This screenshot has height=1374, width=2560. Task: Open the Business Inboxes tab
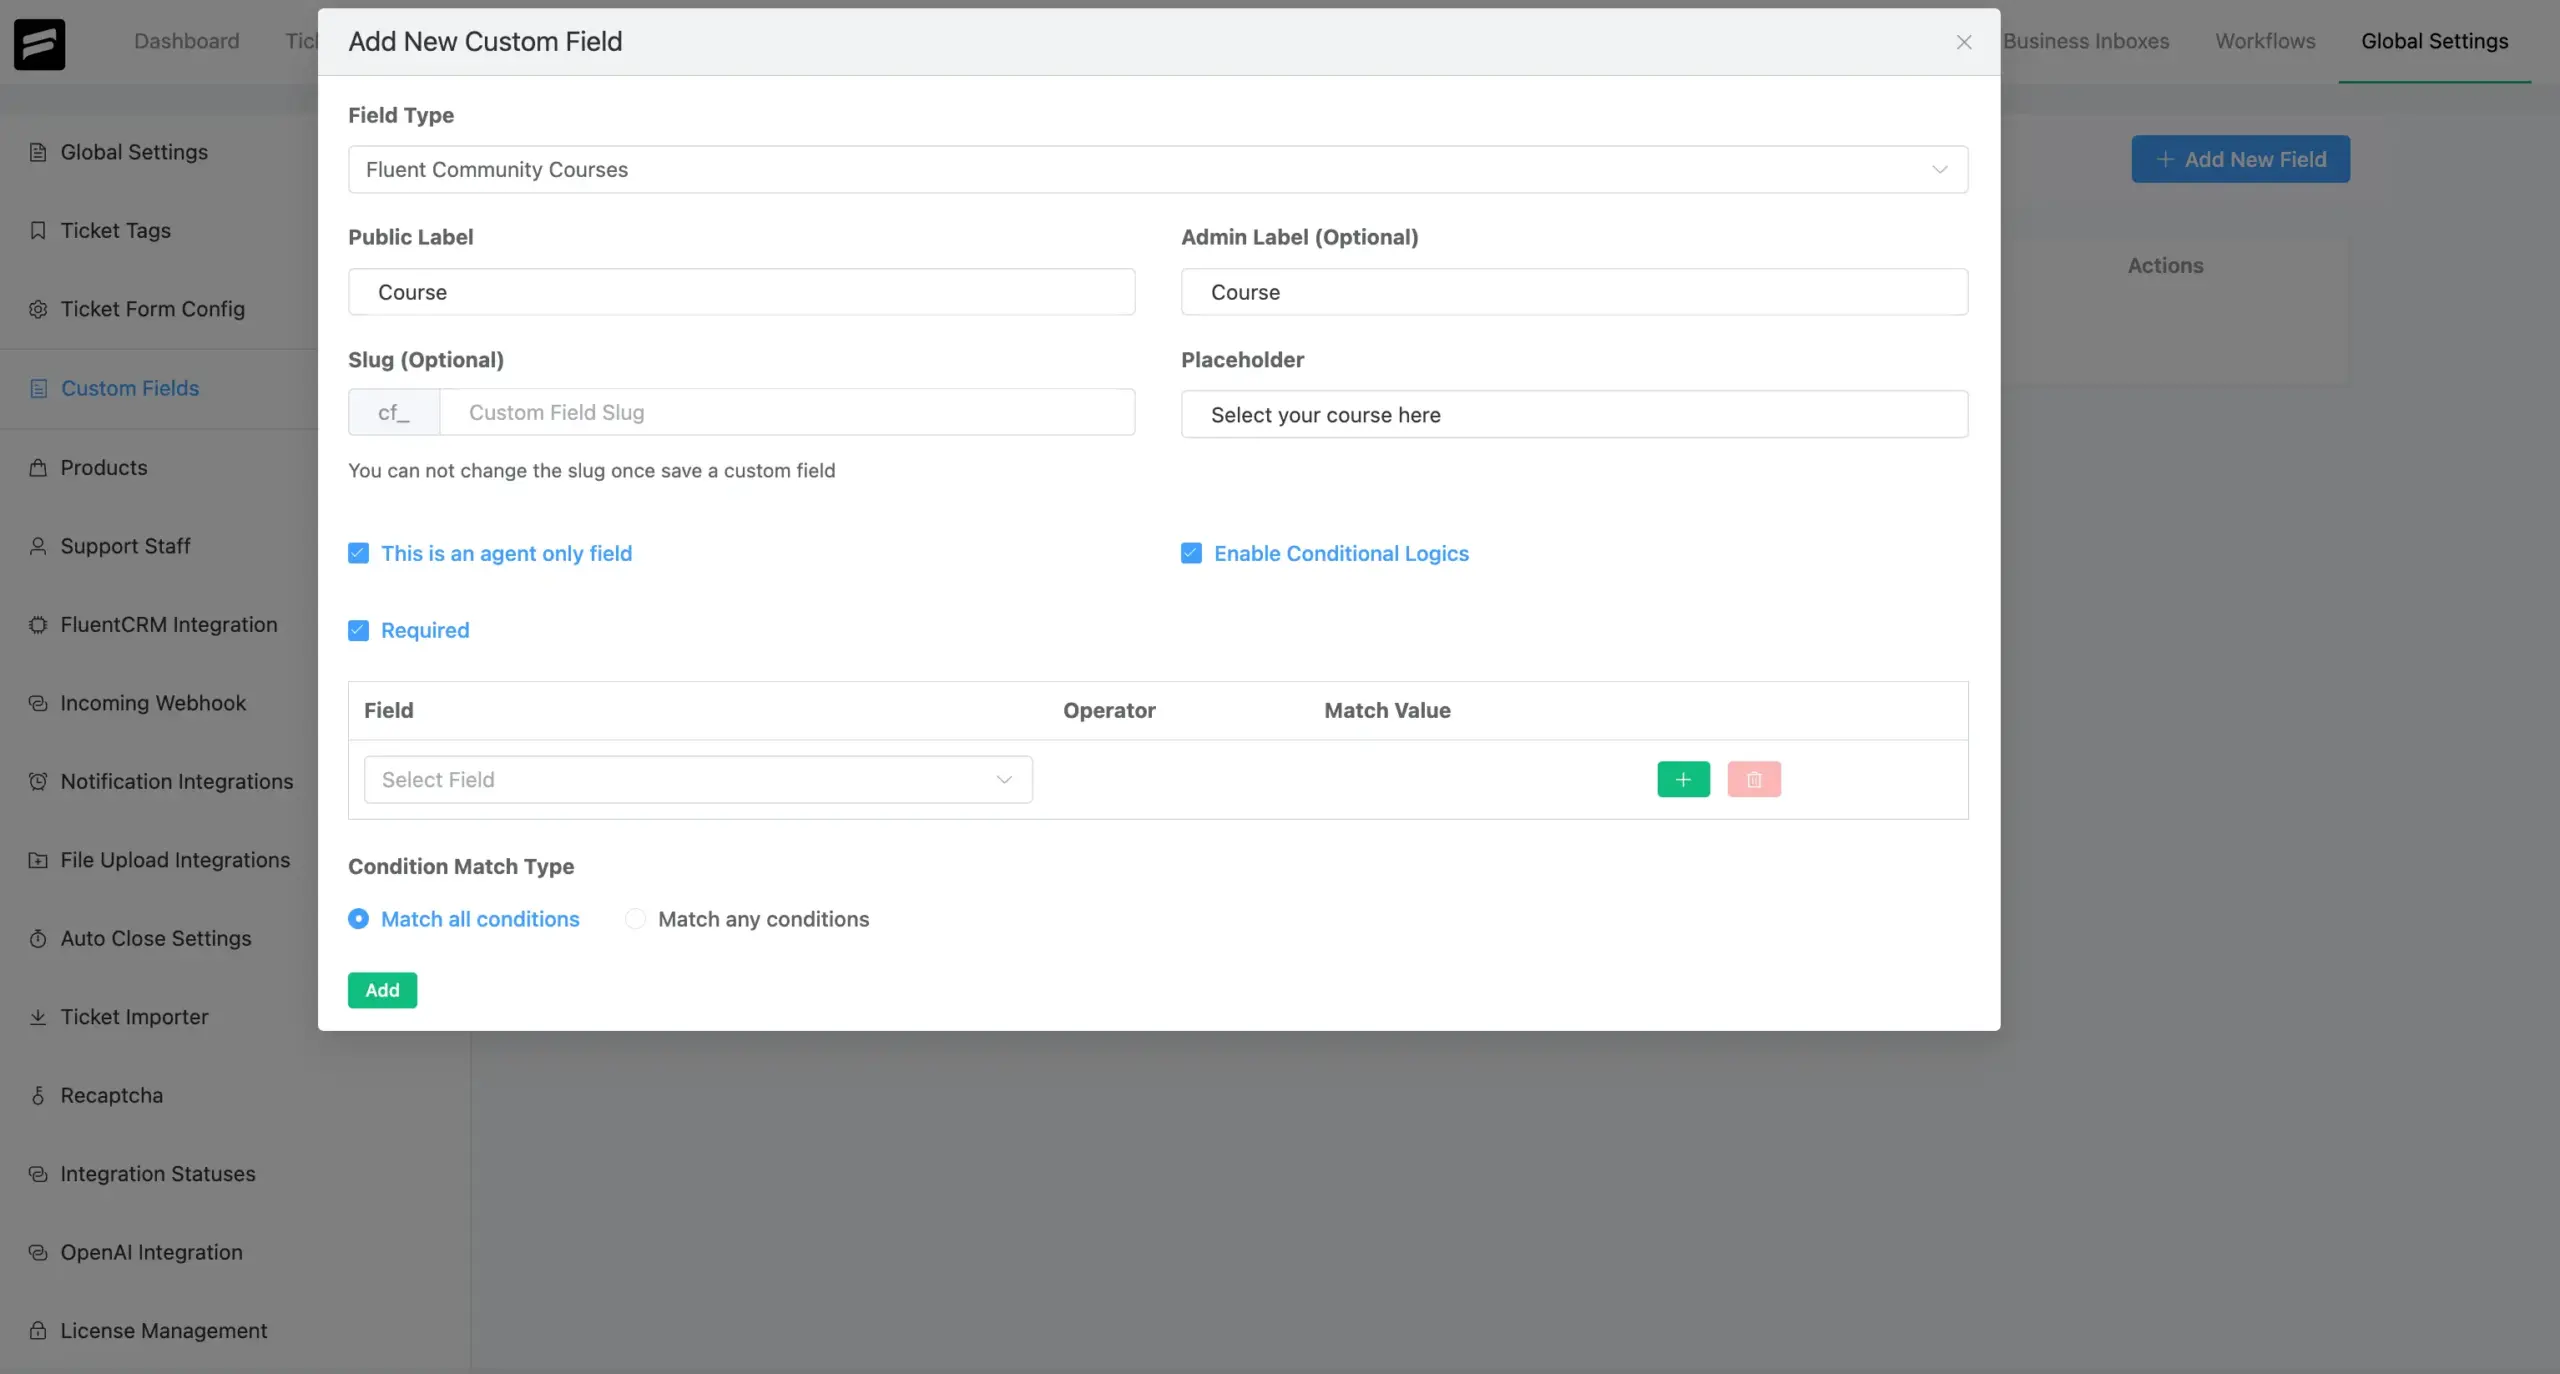coord(2086,41)
